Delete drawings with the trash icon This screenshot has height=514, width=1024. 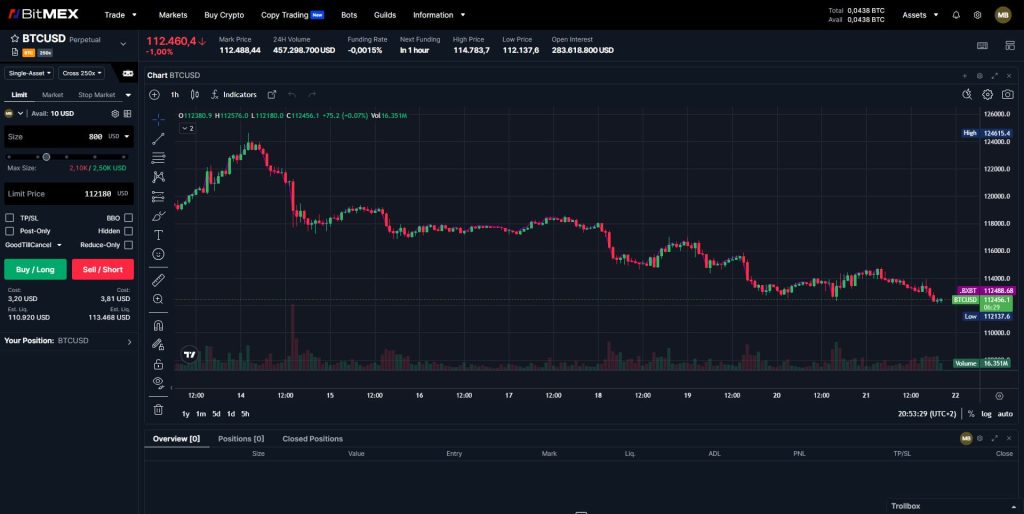[158, 409]
